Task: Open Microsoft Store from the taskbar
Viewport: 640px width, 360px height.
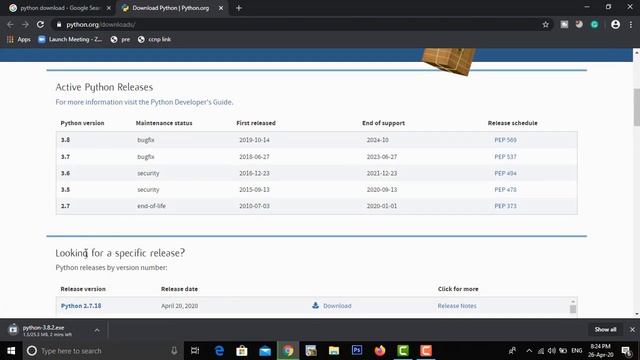Action: [x=242, y=351]
